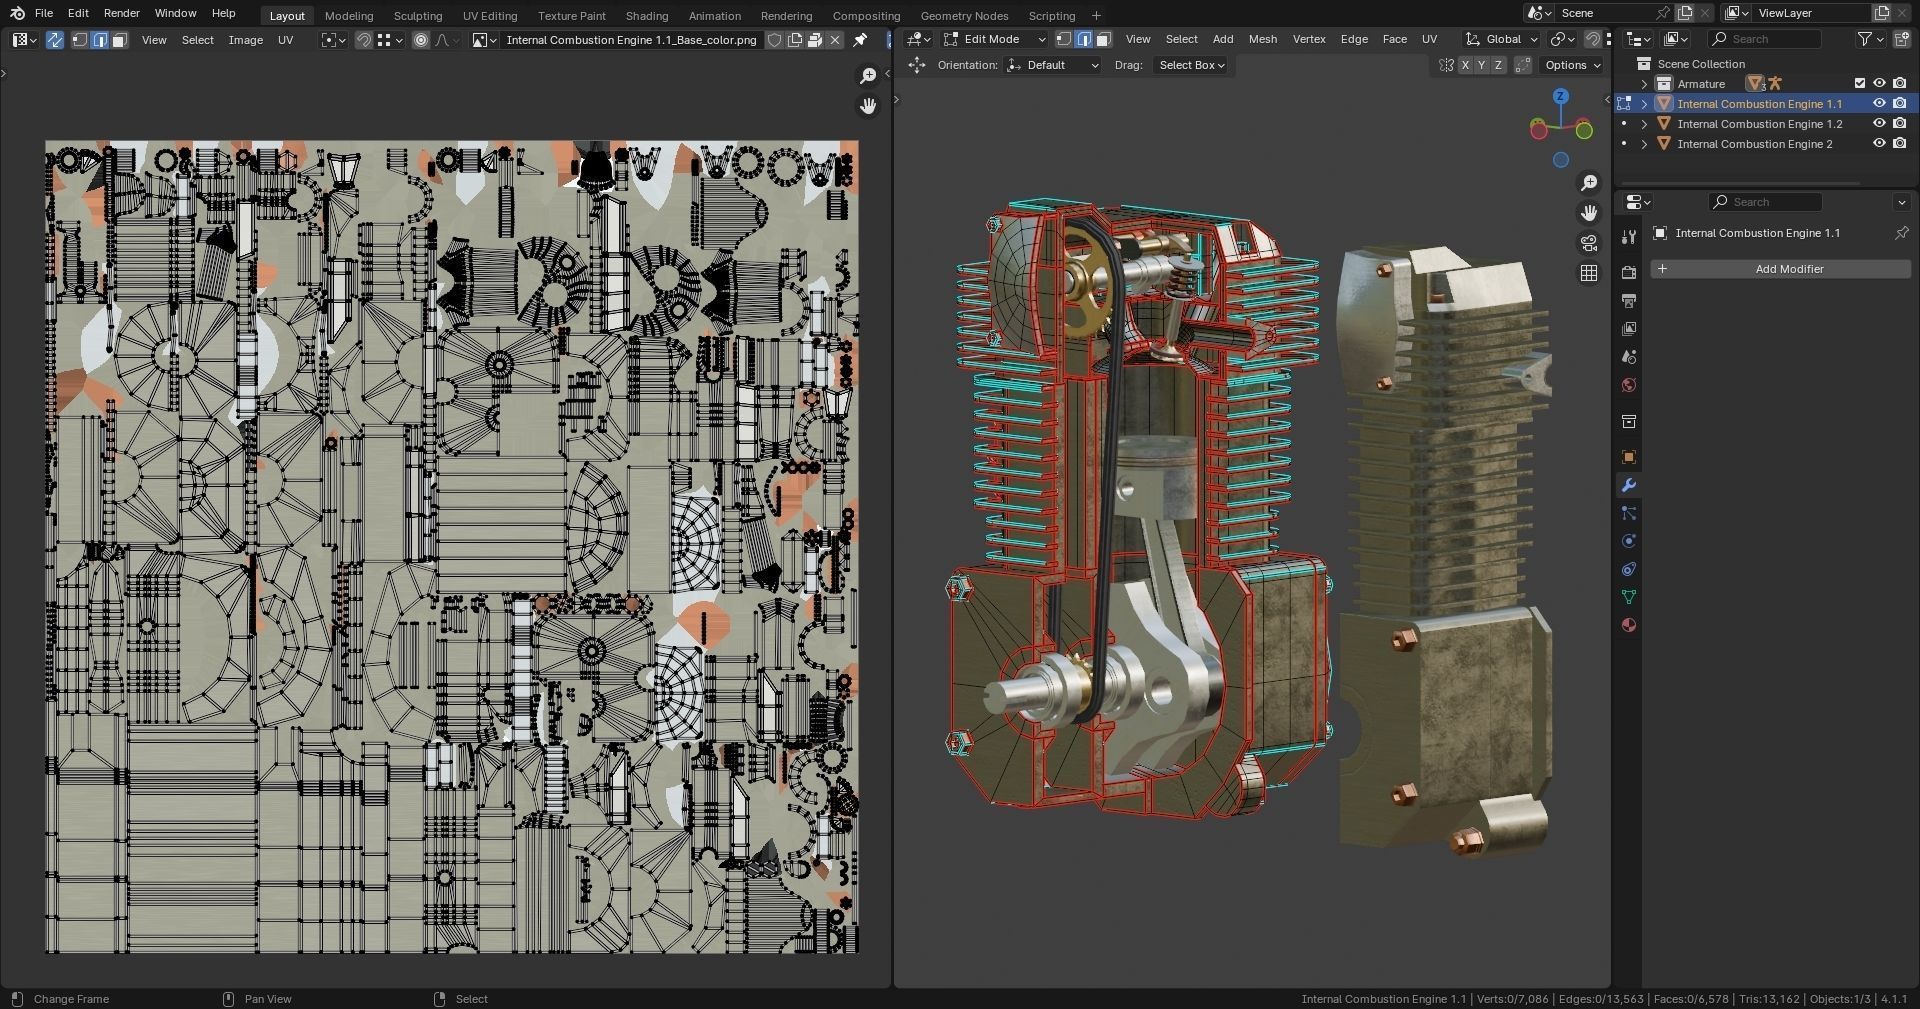The height and width of the screenshot is (1009, 1920).
Task: Open the Material properties tab
Action: pos(1629,625)
